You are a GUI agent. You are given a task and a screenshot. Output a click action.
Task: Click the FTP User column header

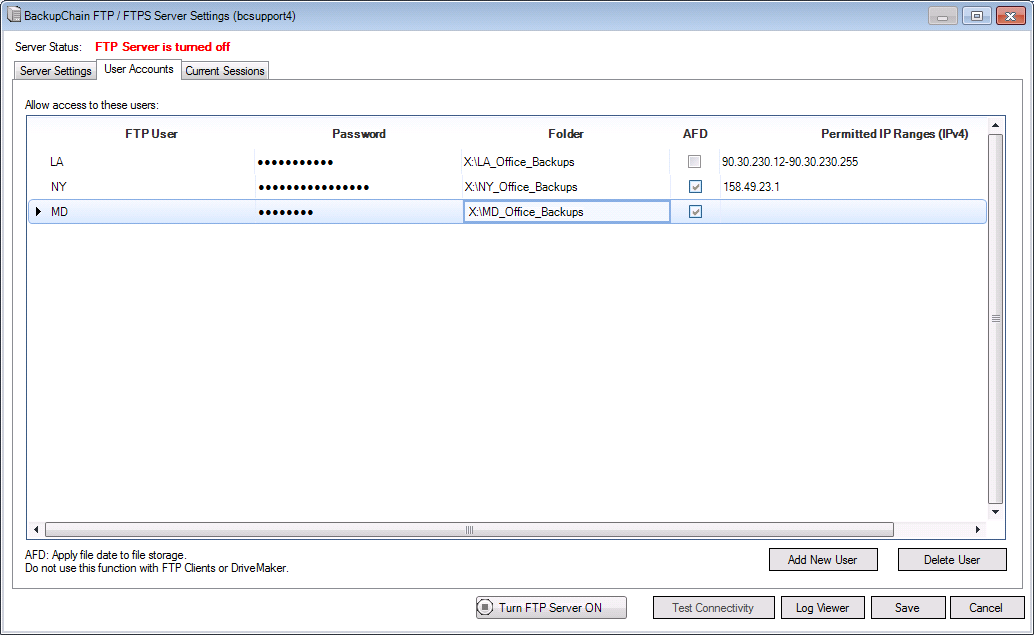151,134
